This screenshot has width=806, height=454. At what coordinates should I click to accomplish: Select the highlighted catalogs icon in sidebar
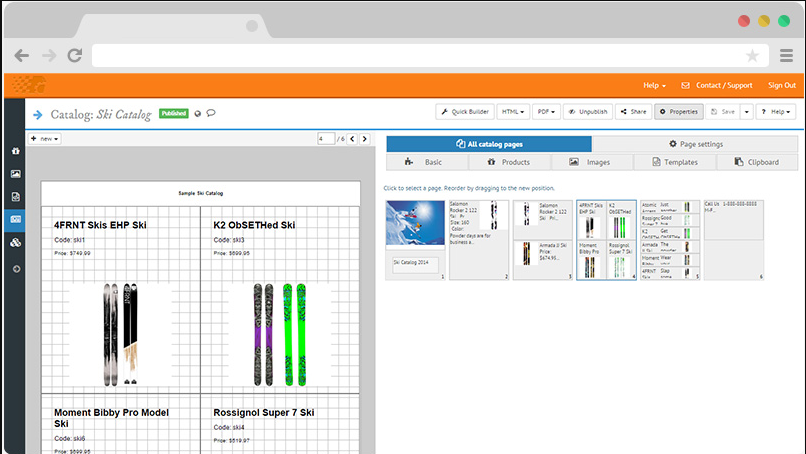(x=15, y=220)
